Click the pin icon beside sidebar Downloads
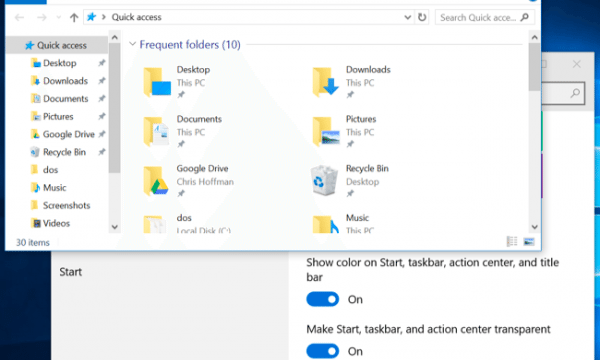 coord(101,81)
